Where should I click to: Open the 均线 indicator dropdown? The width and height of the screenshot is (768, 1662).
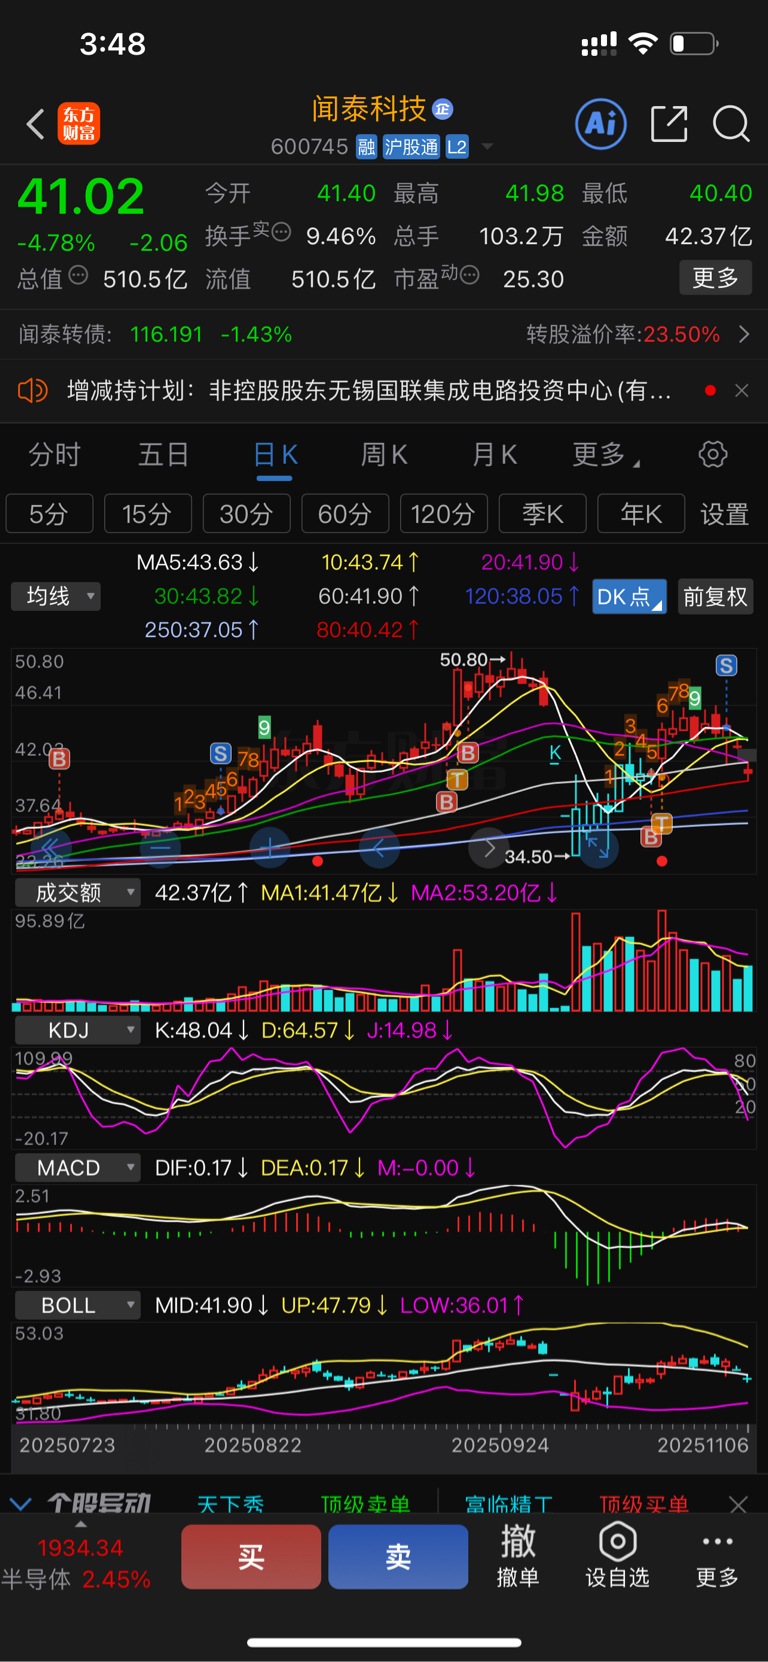[56, 597]
